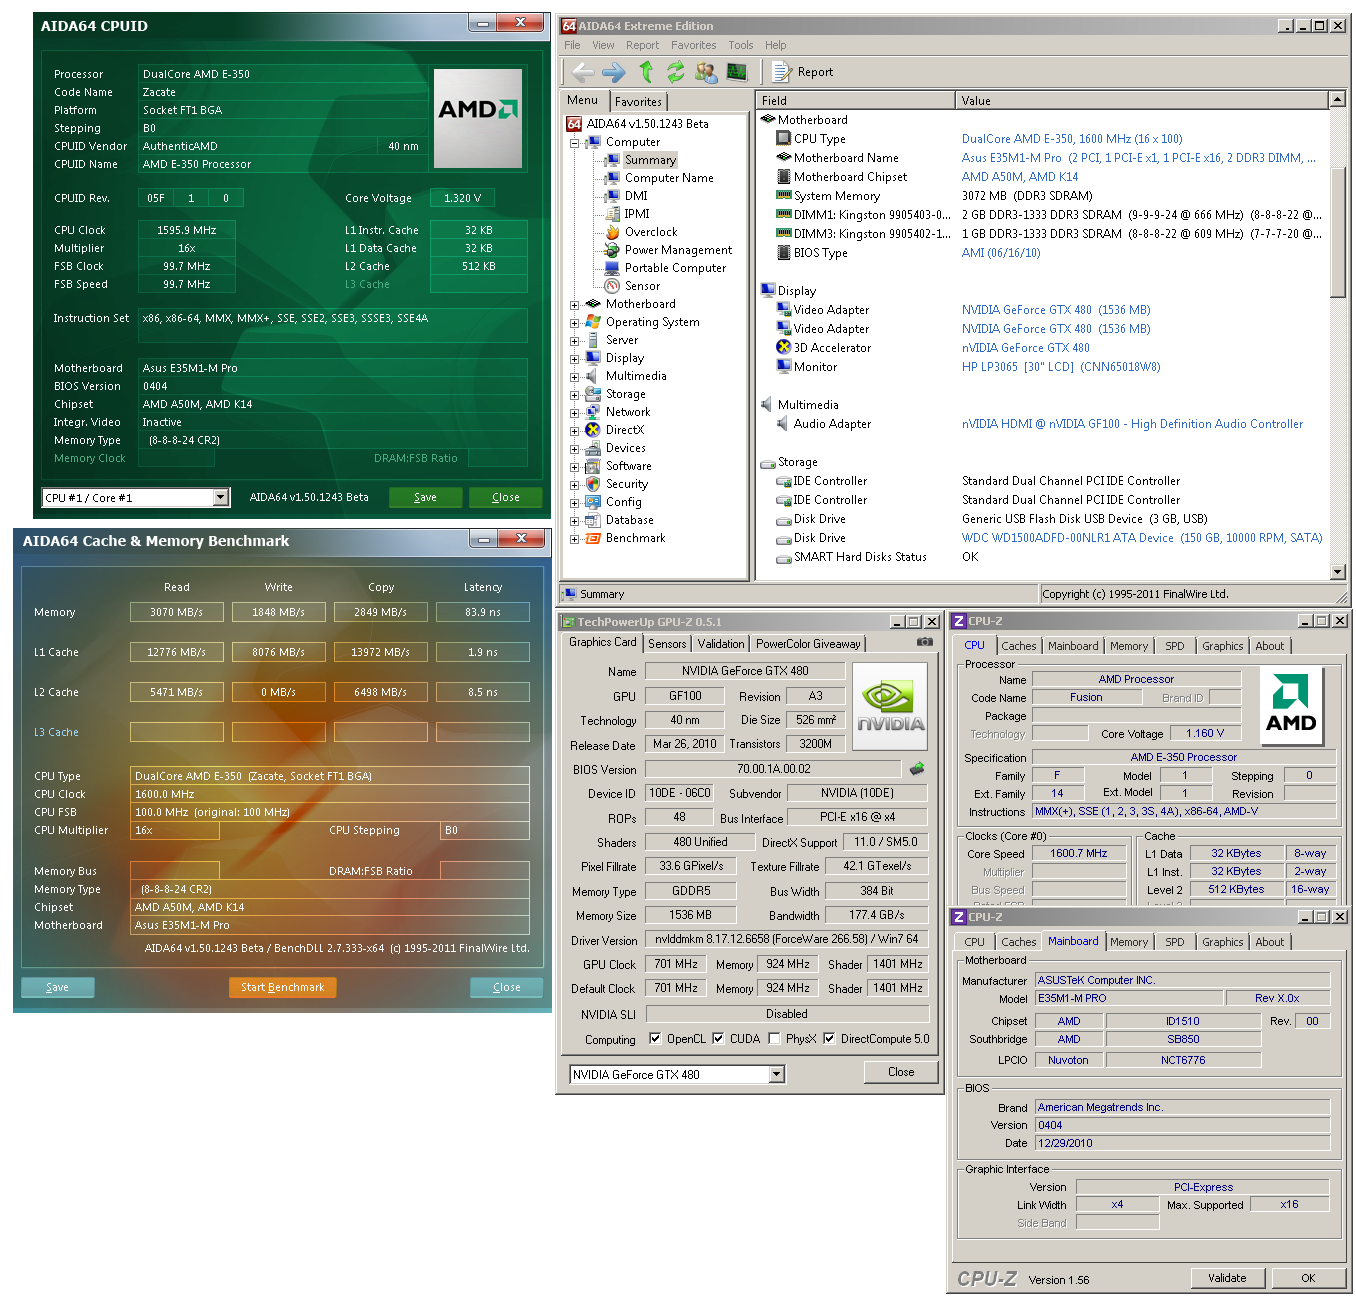Click the CPU Type chip icon
Screen dimensions: 1356x1297
[x=784, y=139]
